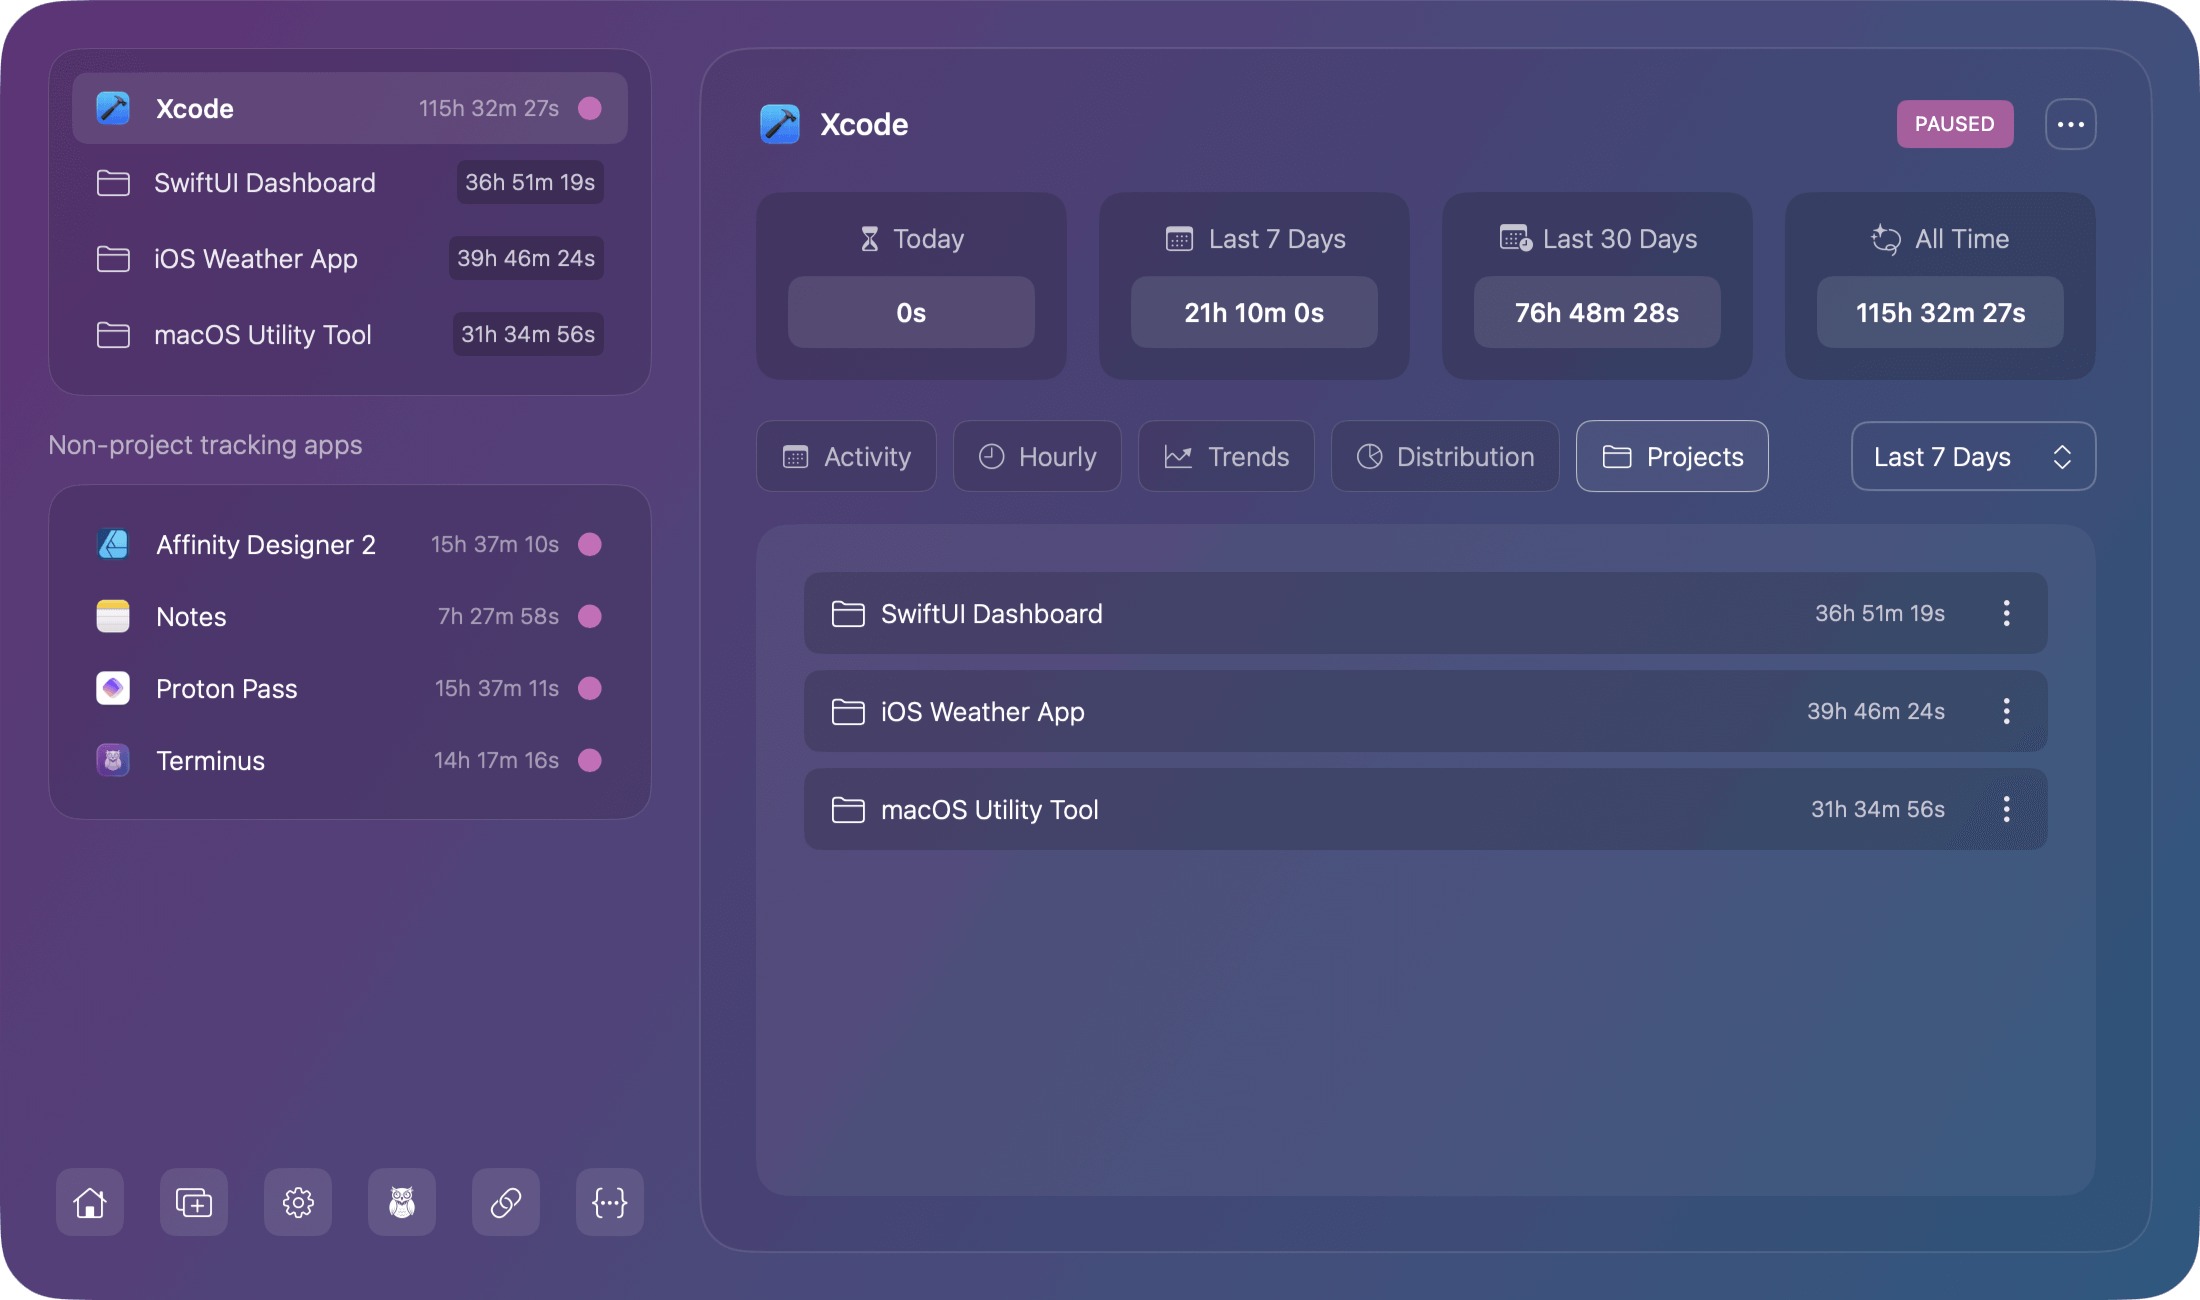This screenshot has height=1300, width=2200.
Task: Toggle the status indicator beside Notes
Action: click(x=590, y=616)
